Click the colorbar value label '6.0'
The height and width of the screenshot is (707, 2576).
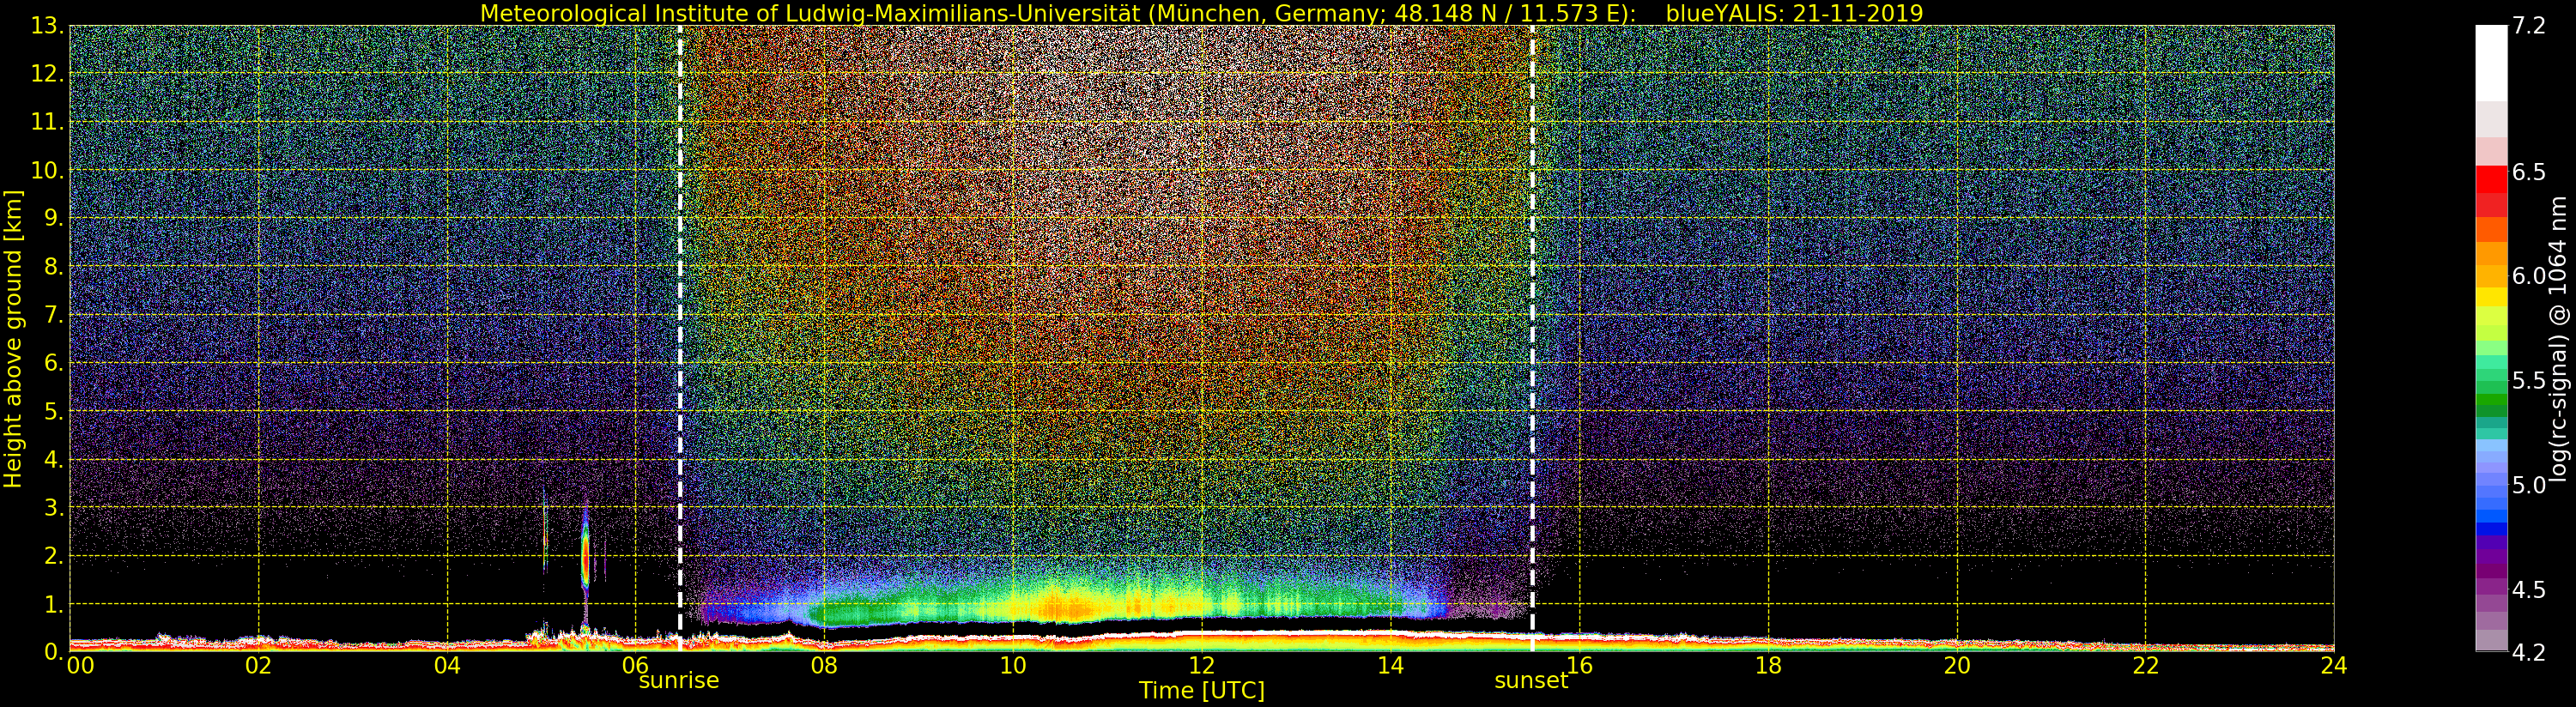point(2528,276)
